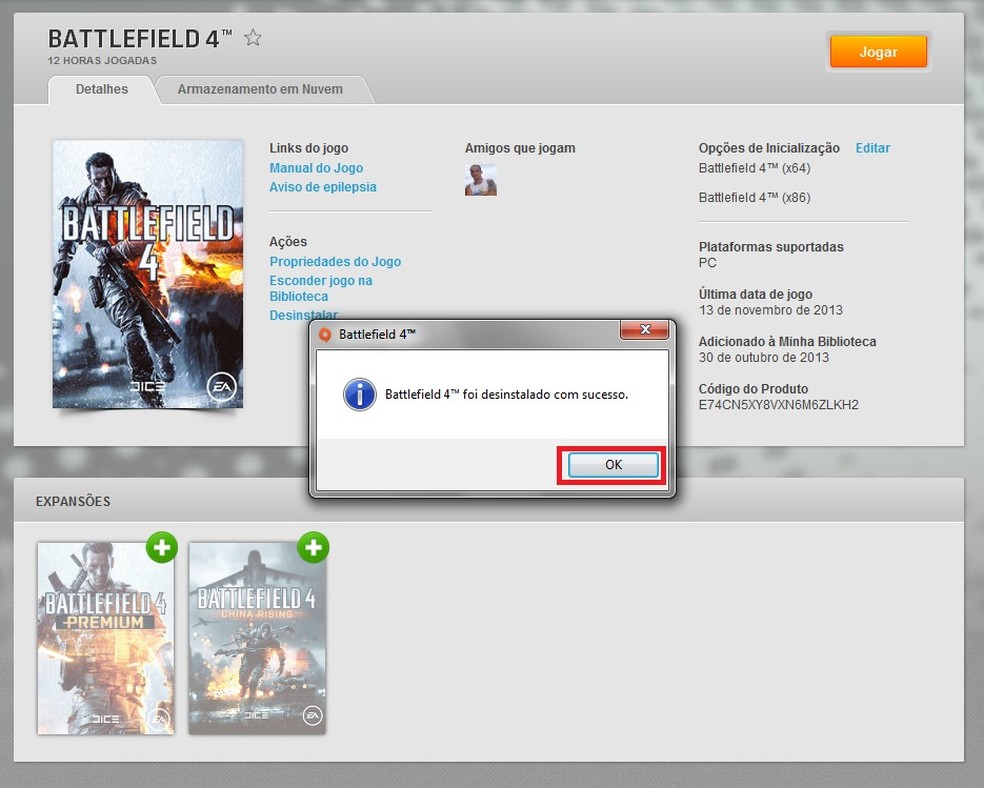Open the China Rising expansion tile

tap(257, 638)
